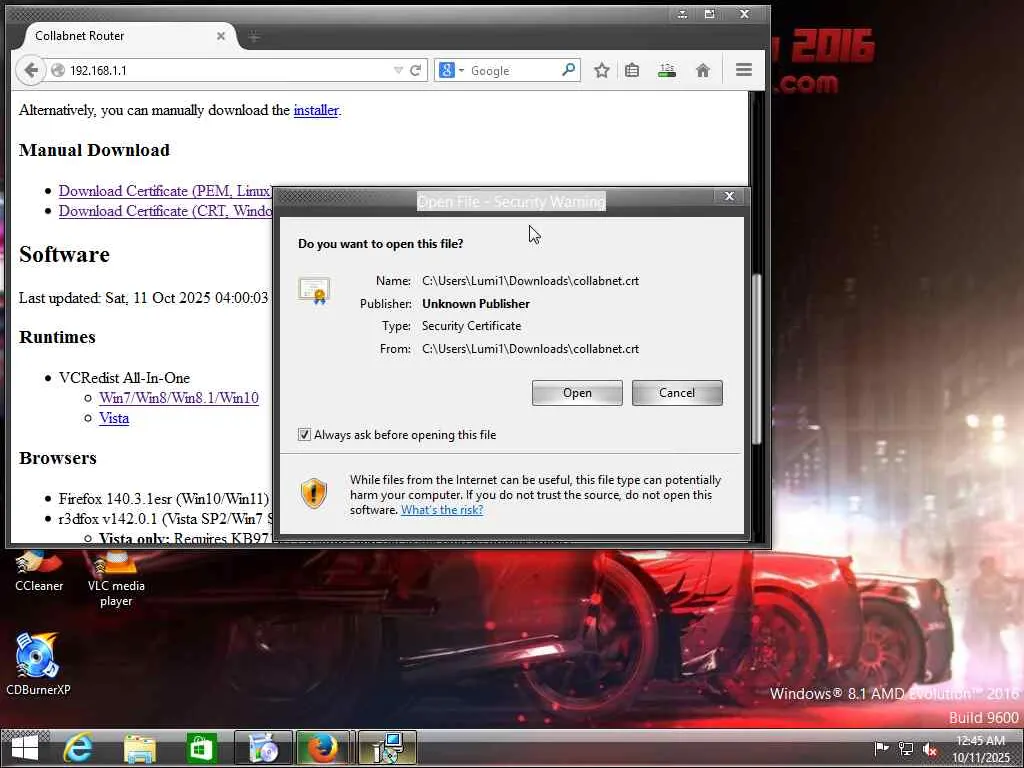
Task: Open the URL history dropdown arrow
Action: [398, 71]
